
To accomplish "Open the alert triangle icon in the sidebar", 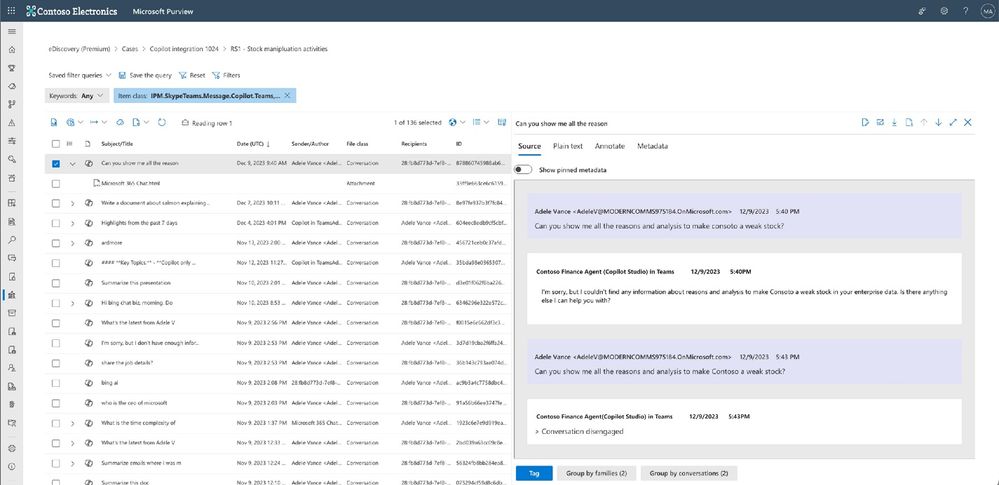I will tap(11, 123).
